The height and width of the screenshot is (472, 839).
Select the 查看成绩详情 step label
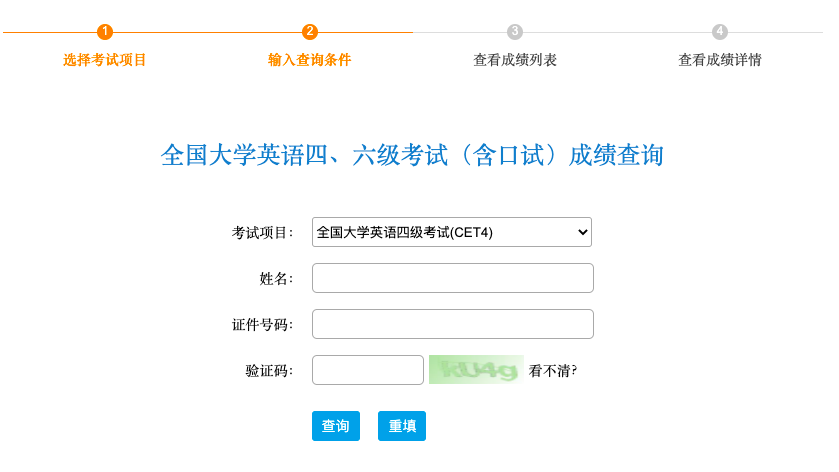tap(720, 59)
